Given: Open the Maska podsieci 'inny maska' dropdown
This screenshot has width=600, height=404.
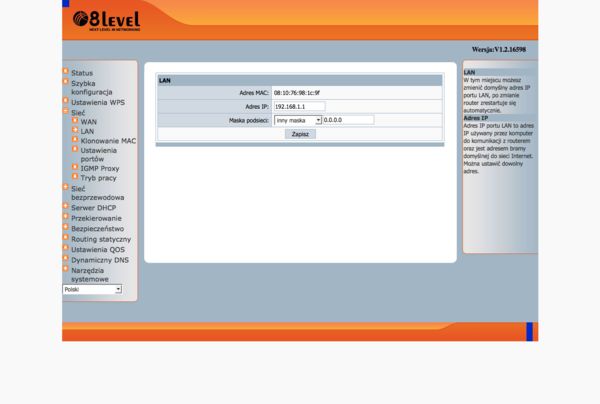Looking at the screenshot, I should click(x=298, y=121).
